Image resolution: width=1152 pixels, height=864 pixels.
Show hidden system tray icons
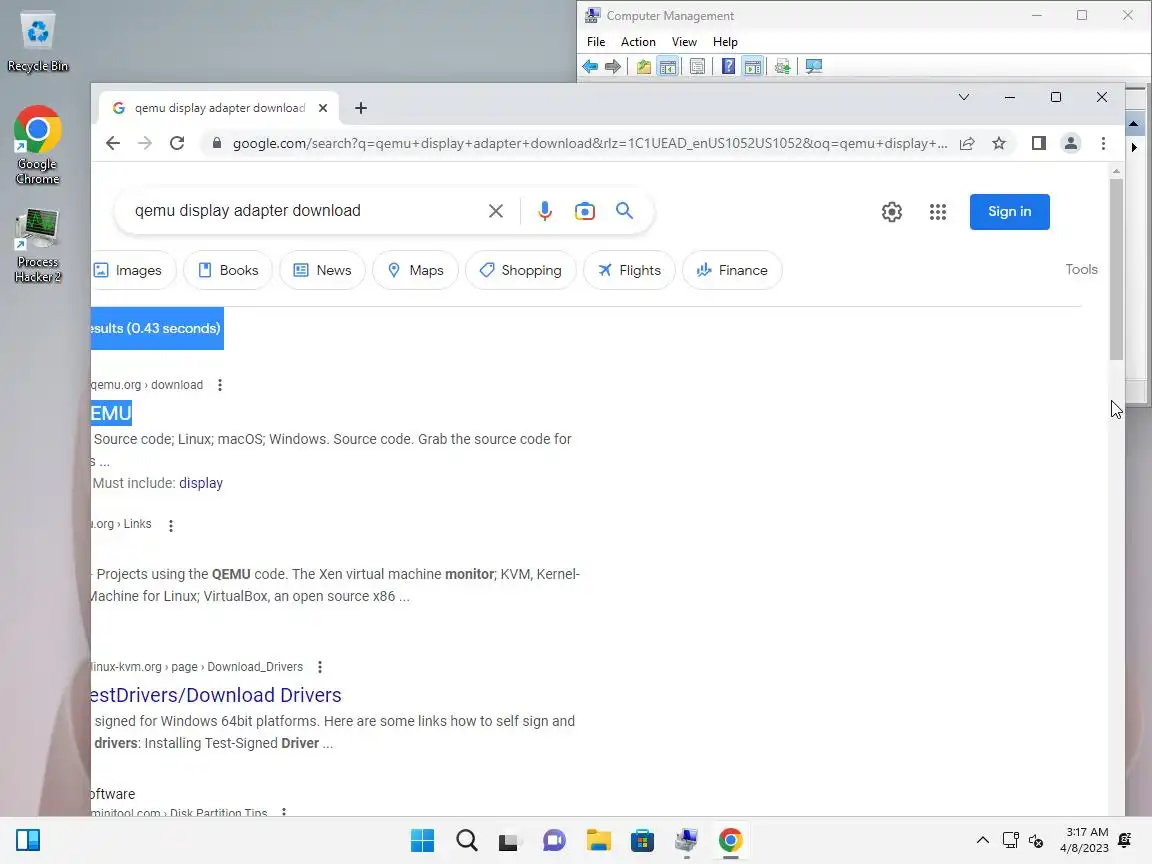pyautogui.click(x=982, y=840)
